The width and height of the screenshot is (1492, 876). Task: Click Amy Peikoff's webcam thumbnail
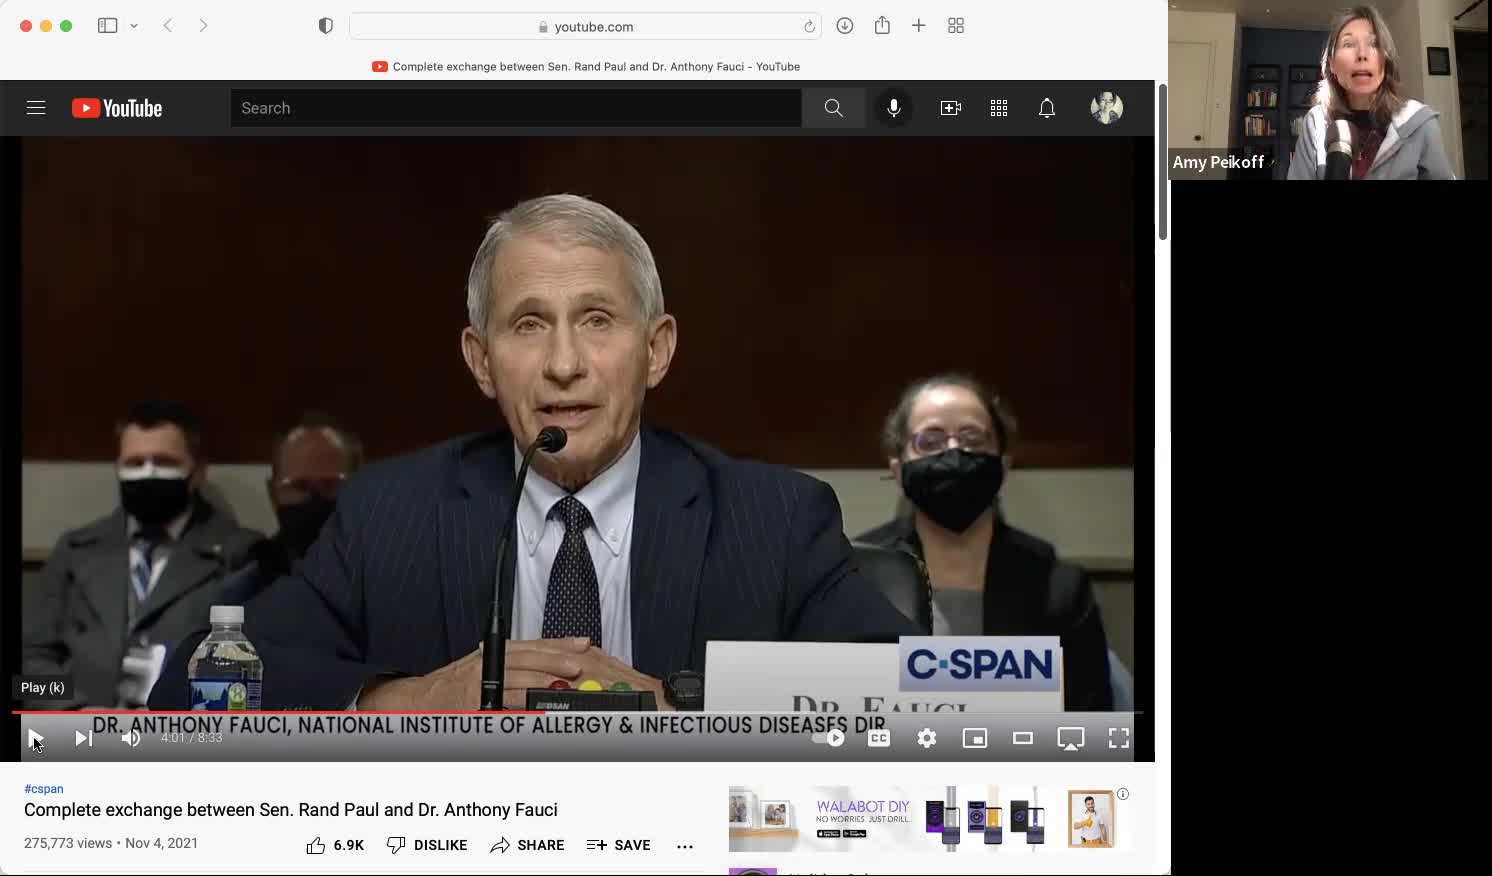(1330, 90)
